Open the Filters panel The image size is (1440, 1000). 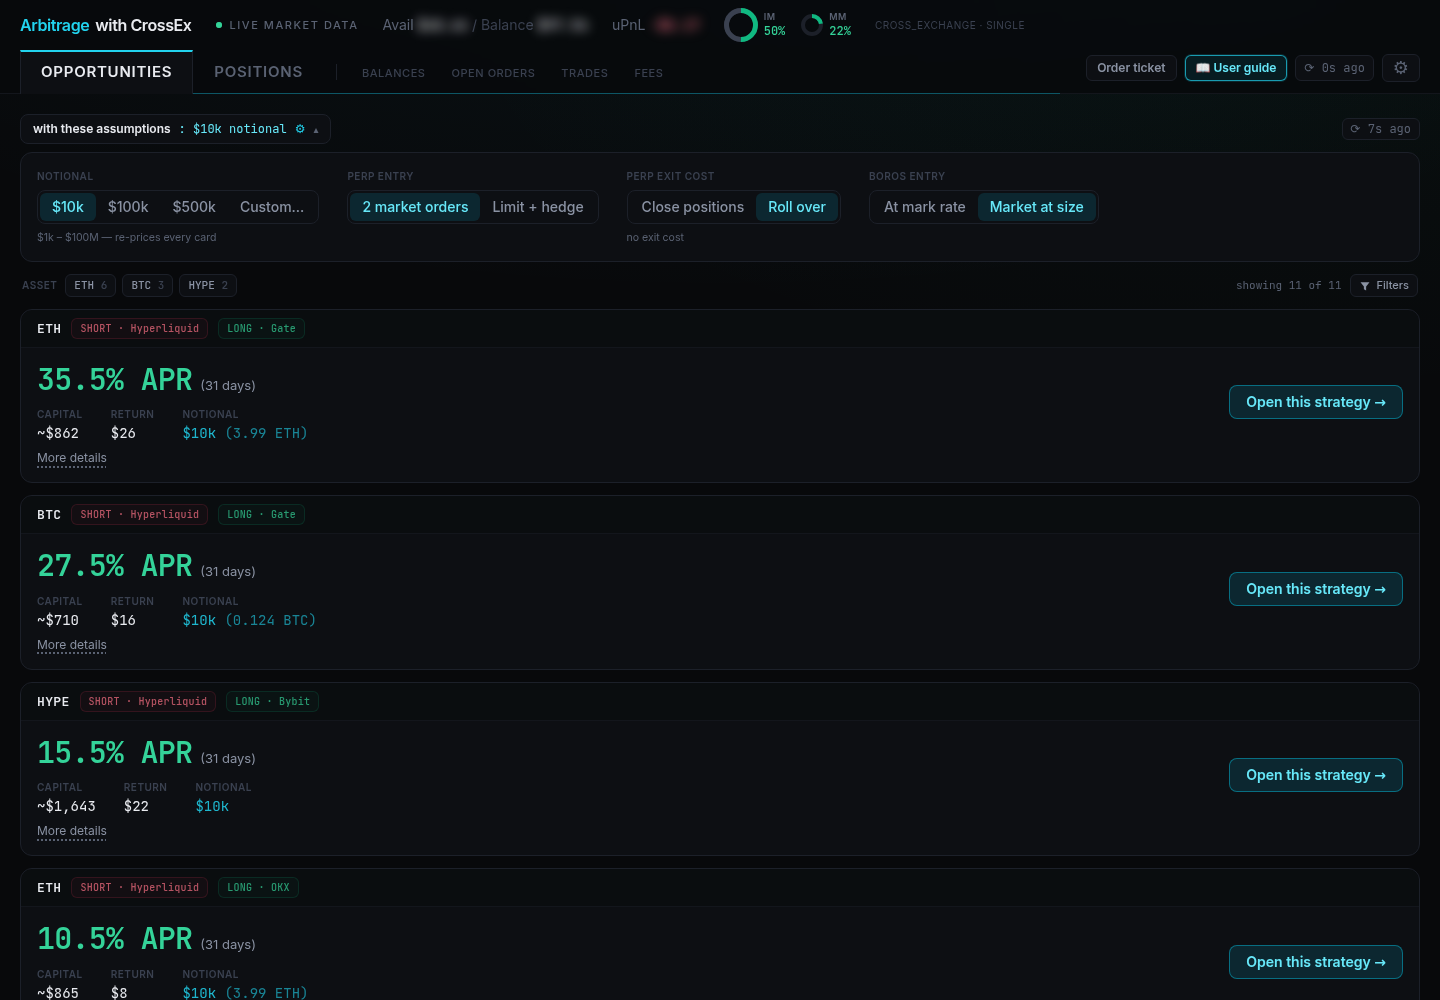tap(1385, 285)
